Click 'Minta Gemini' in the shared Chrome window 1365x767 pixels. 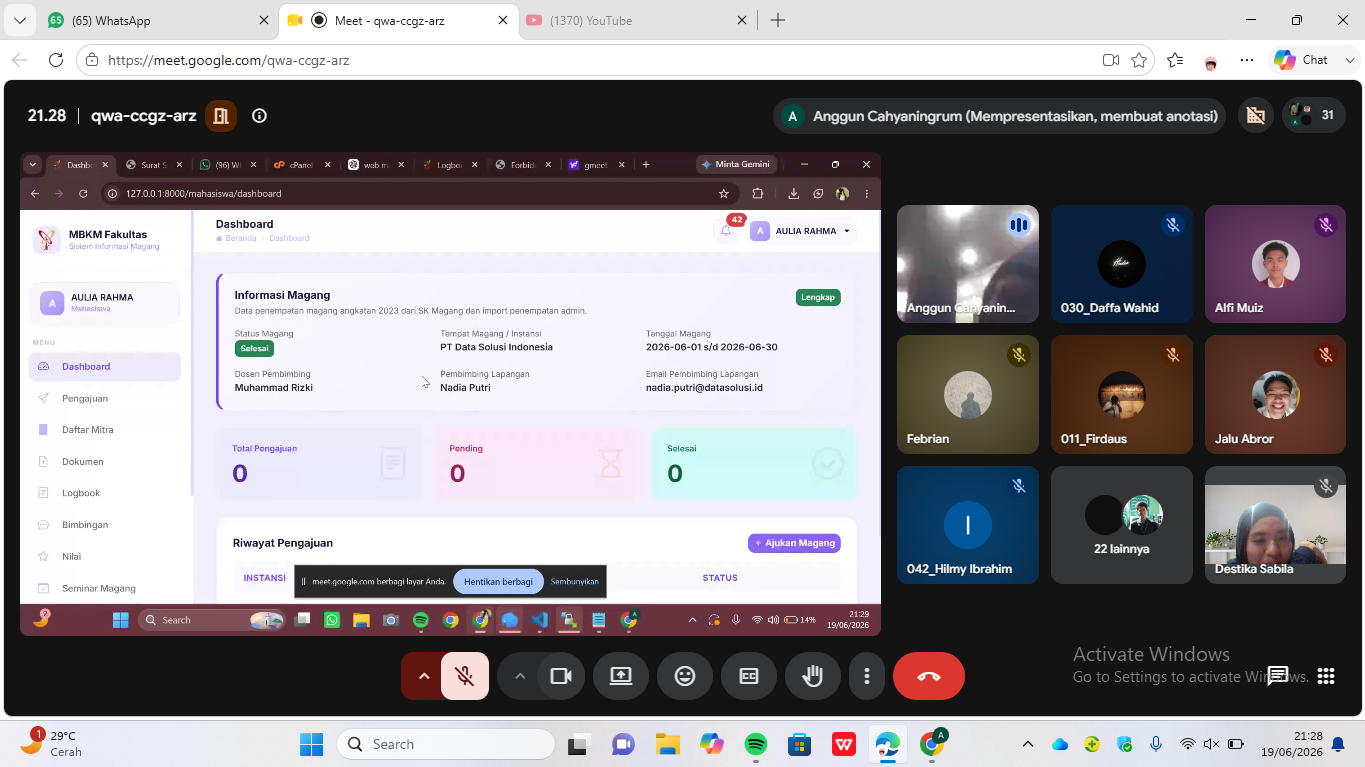pyautogui.click(x=735, y=164)
